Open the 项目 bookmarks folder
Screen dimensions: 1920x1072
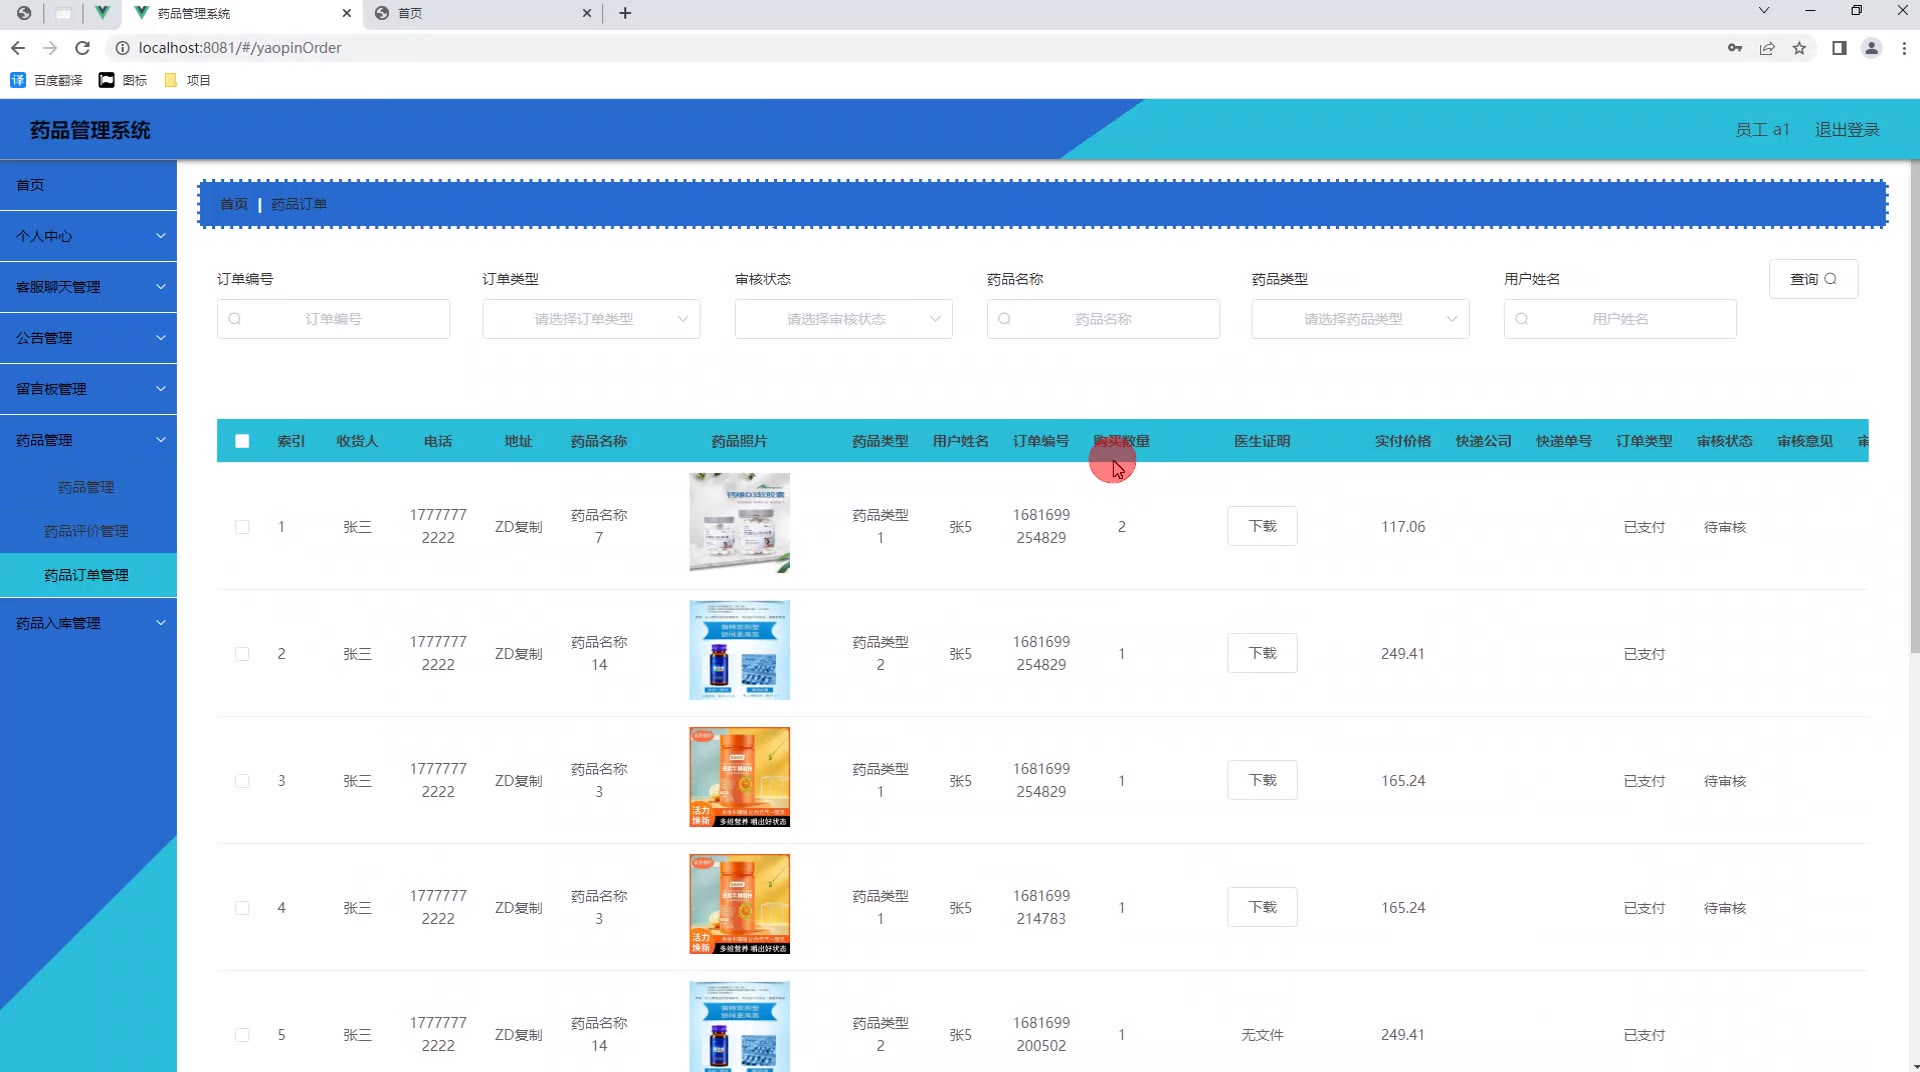[187, 80]
